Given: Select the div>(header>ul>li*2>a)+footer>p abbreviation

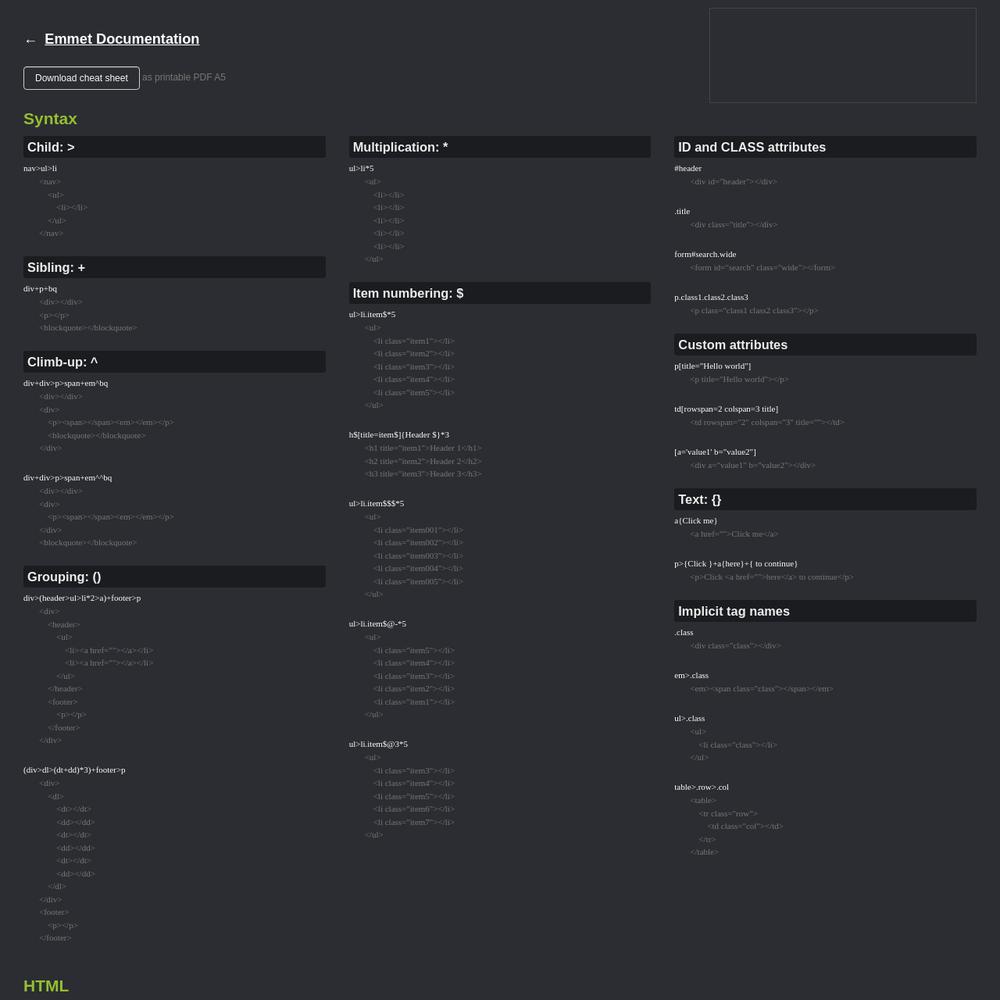Looking at the screenshot, I should [x=82, y=598].
